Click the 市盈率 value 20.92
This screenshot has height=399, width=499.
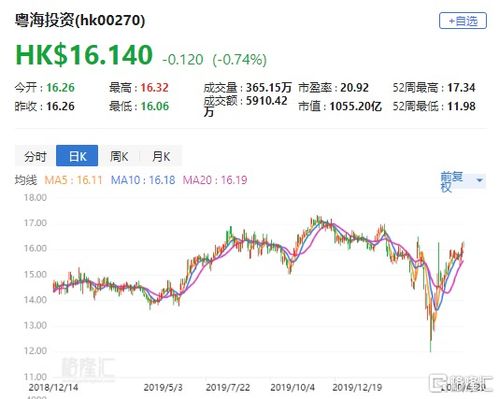click(355, 88)
